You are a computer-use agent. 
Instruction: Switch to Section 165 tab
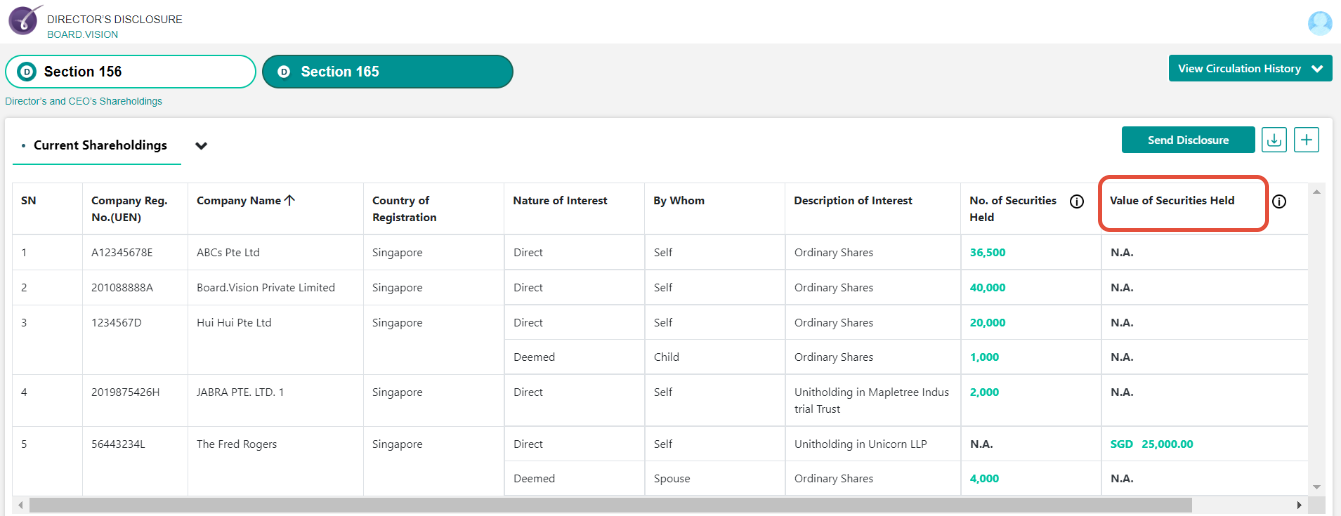click(x=388, y=72)
